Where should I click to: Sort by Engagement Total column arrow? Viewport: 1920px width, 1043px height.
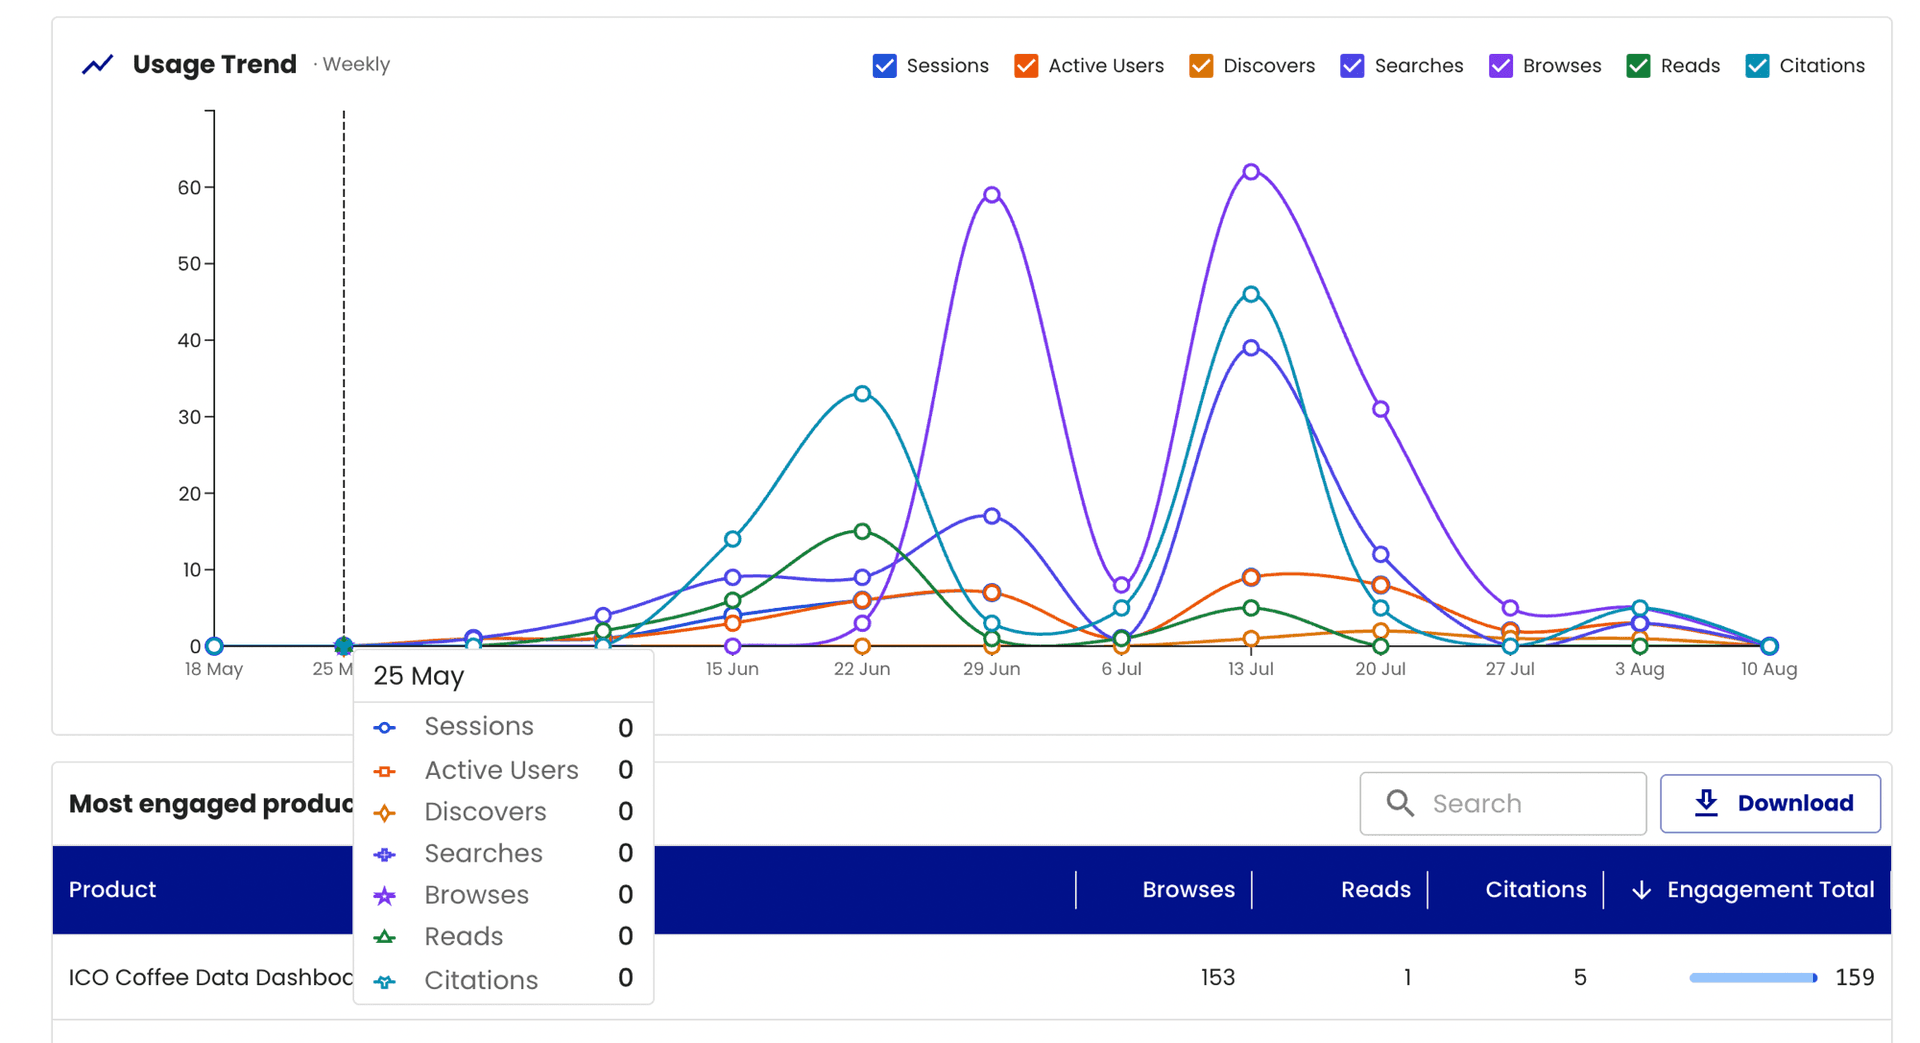1641,890
